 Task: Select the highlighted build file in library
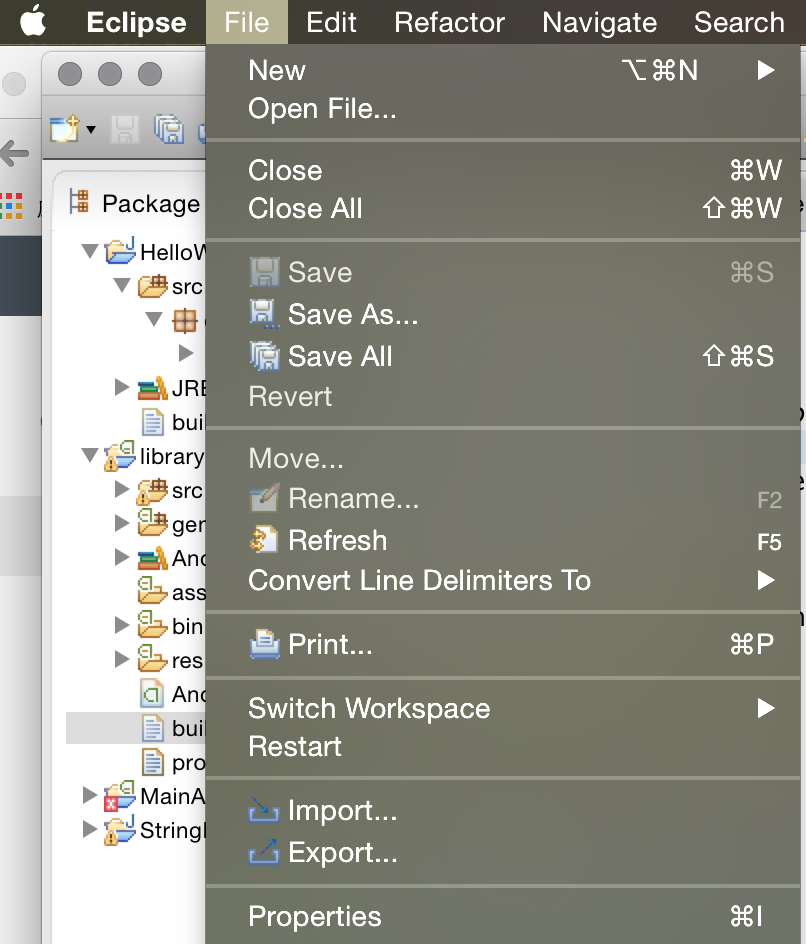[x=136, y=728]
